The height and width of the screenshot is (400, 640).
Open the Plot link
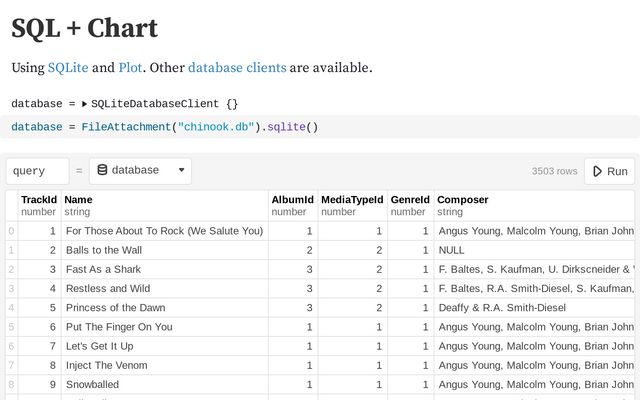coord(130,68)
